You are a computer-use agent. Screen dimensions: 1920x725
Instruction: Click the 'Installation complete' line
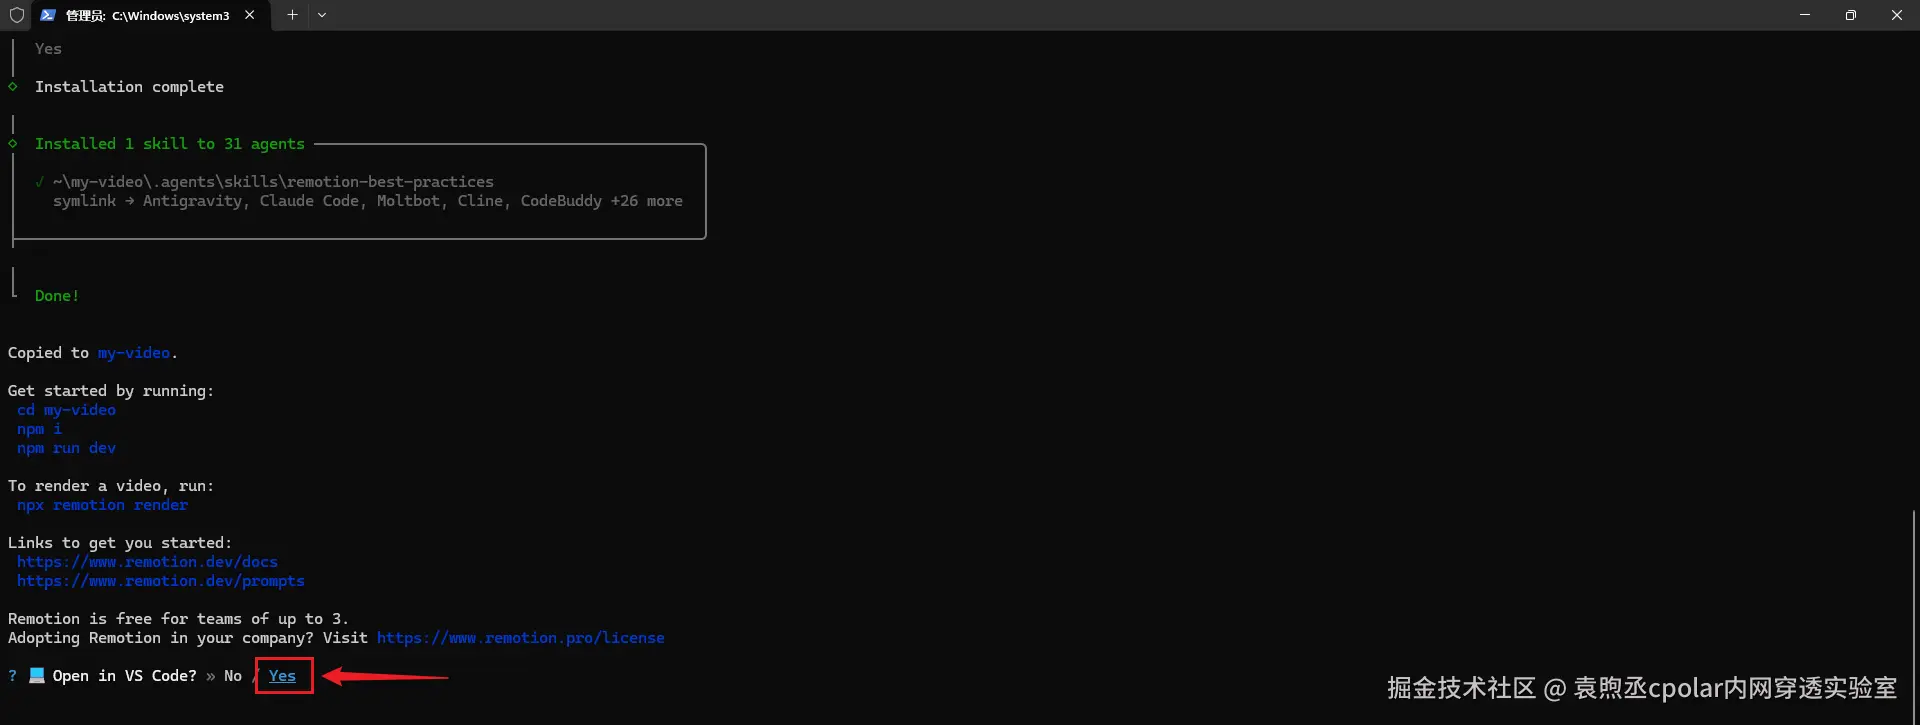tap(129, 87)
